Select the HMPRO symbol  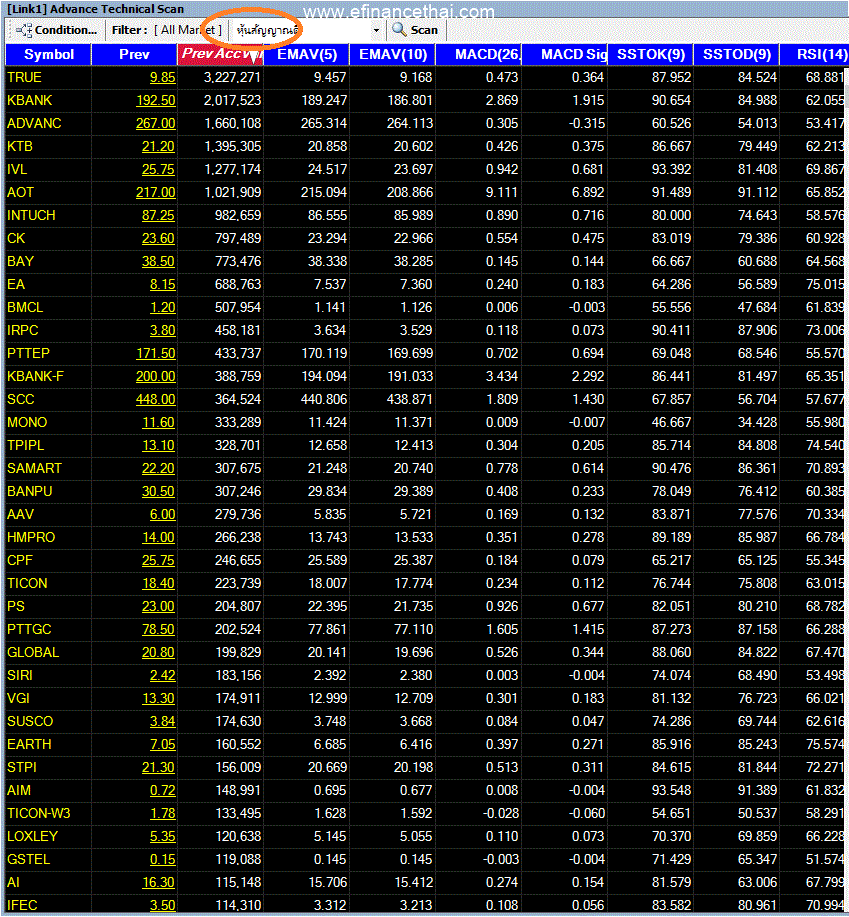[x=31, y=537]
